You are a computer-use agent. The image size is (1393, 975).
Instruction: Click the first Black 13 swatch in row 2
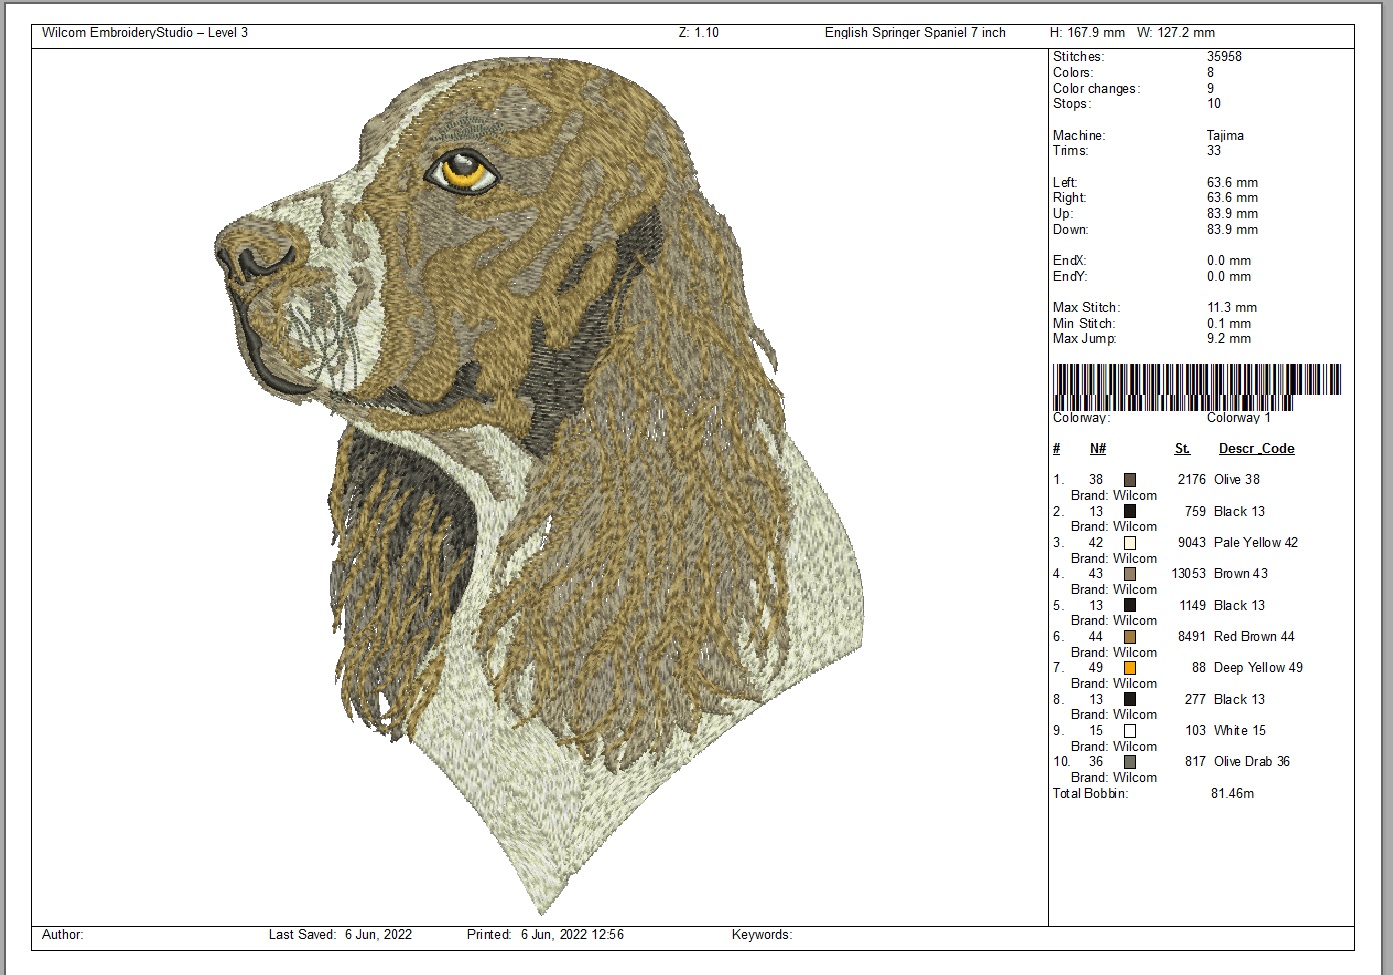1130,511
